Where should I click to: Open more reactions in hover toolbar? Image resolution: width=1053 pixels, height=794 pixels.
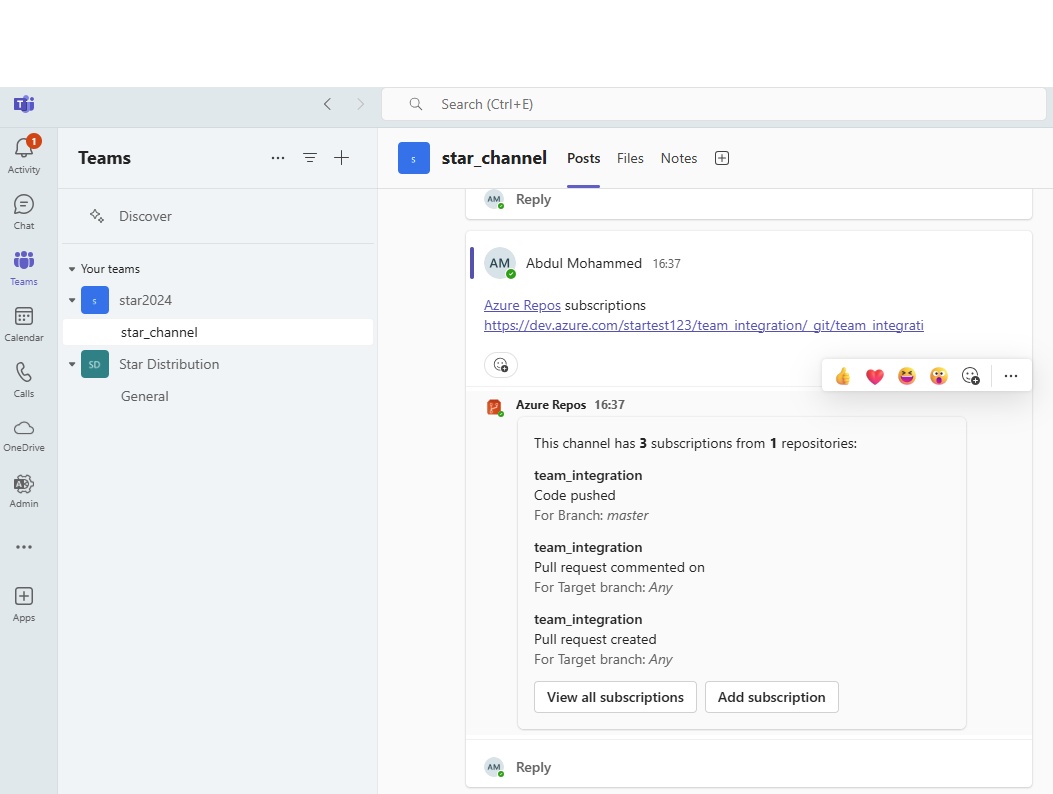pos(970,376)
